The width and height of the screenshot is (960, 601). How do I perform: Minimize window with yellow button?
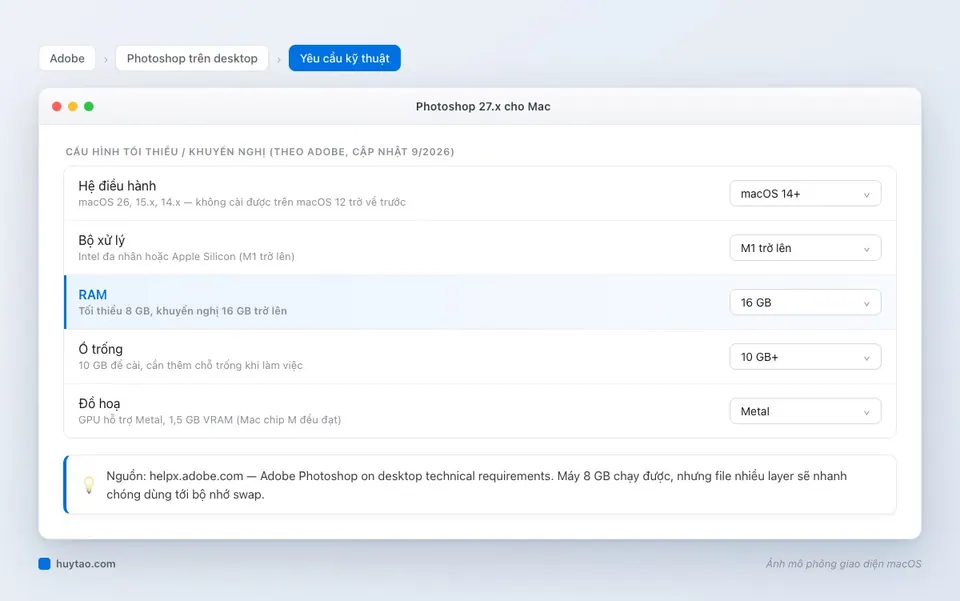pos(73,106)
